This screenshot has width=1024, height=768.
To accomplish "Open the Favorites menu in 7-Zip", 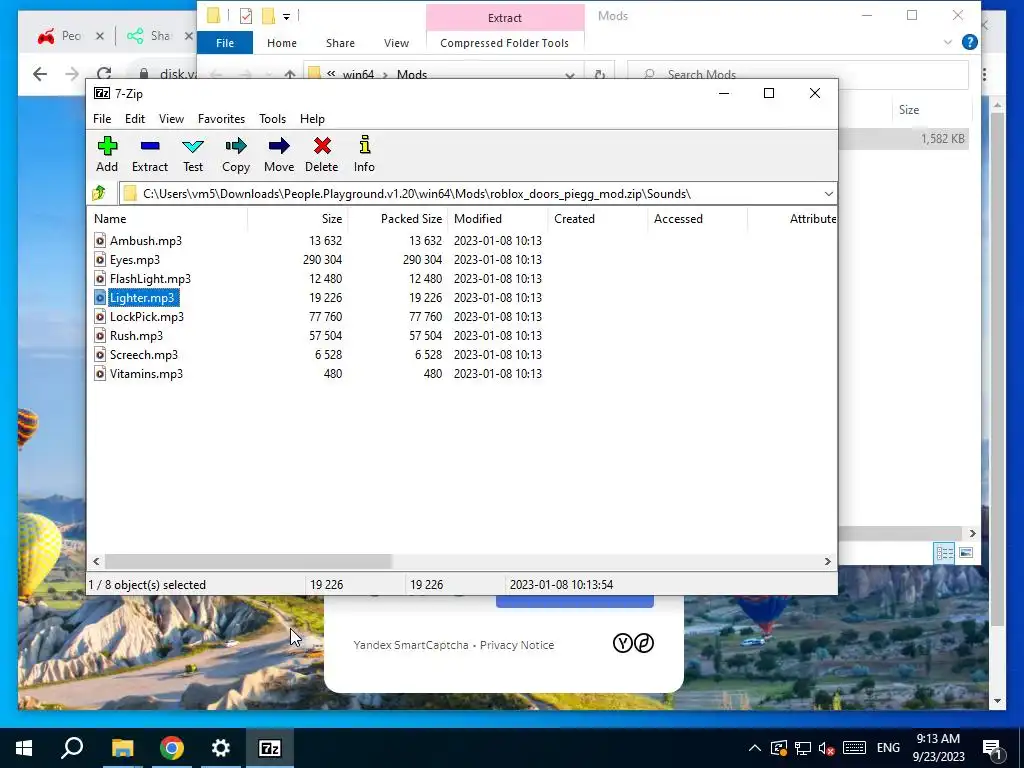I will pyautogui.click(x=221, y=119).
